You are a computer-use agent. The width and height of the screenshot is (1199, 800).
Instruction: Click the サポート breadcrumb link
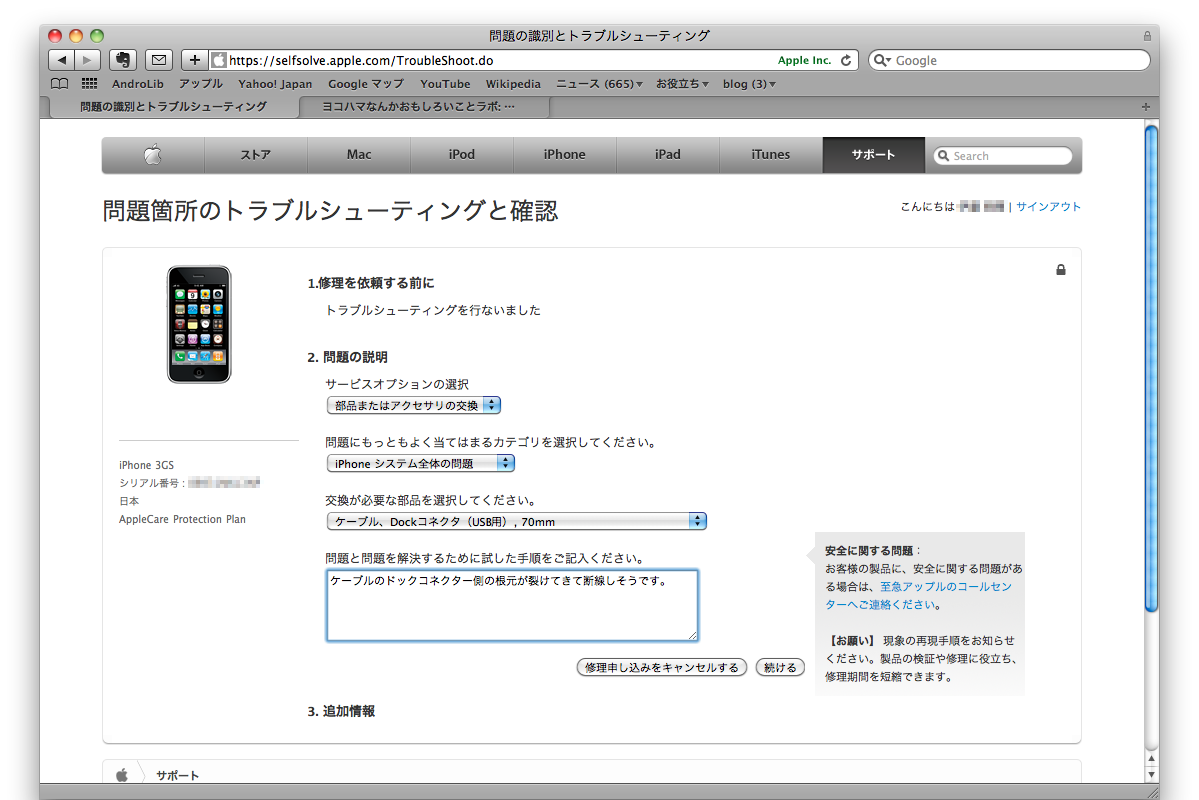[x=177, y=776]
